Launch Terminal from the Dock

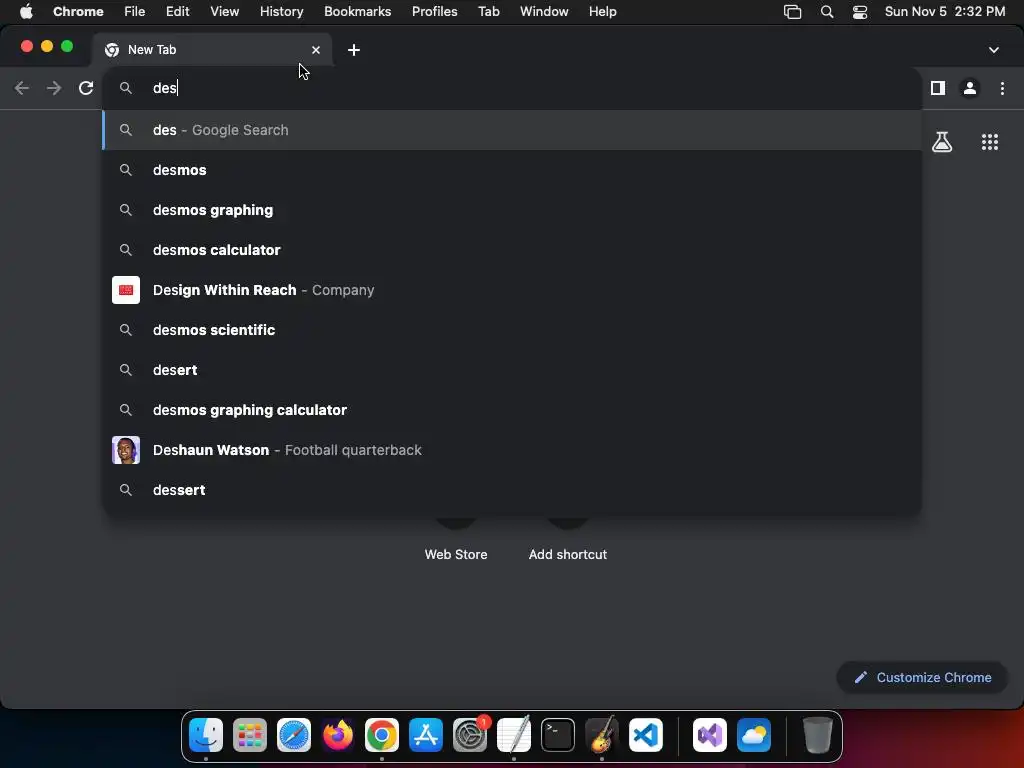pos(558,735)
